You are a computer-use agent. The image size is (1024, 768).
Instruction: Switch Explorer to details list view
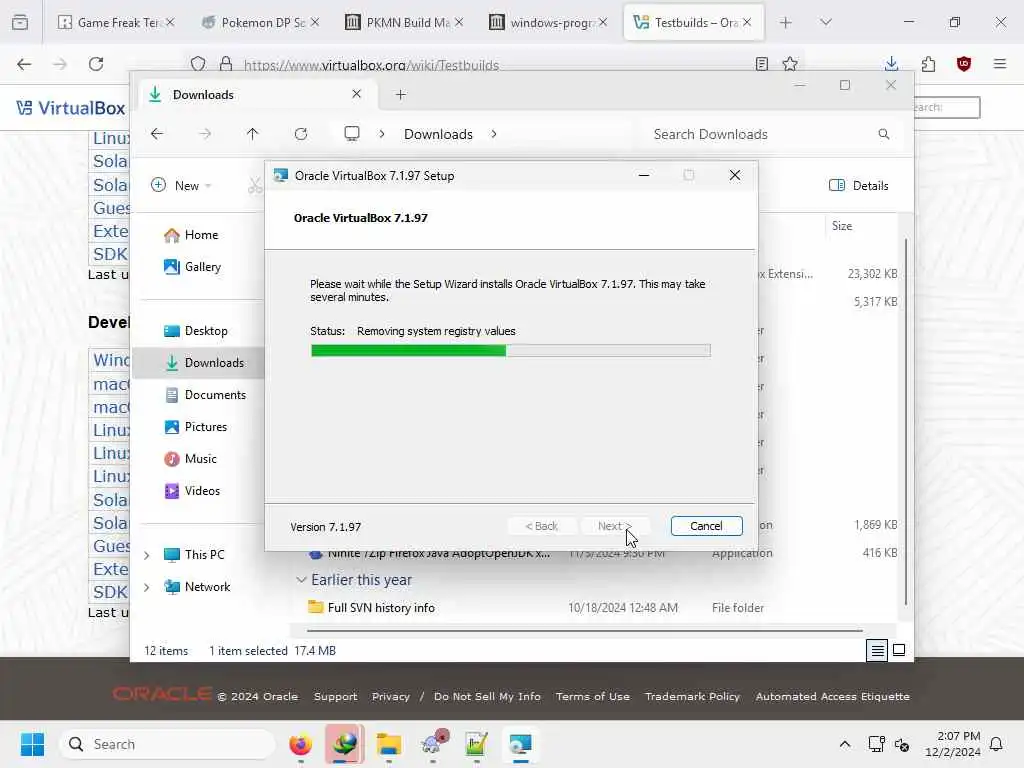coord(877,650)
